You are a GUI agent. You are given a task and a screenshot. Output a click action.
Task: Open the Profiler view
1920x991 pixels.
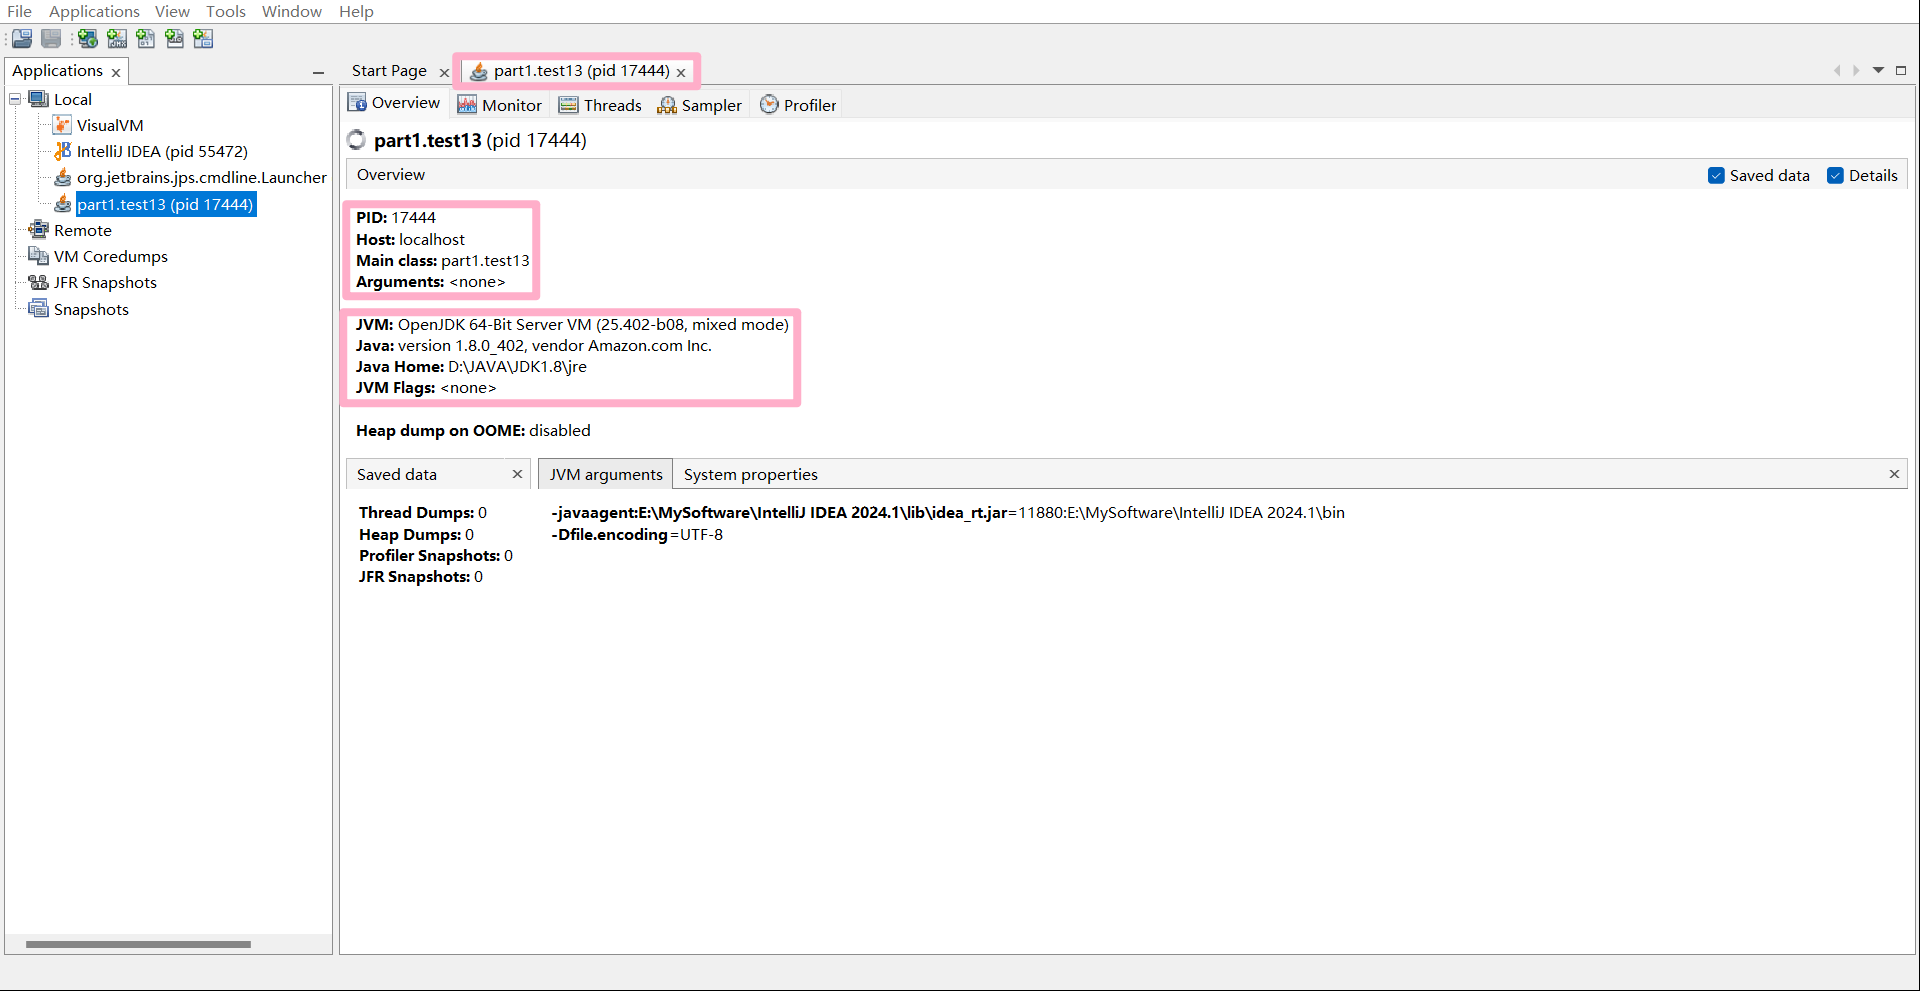pos(798,105)
